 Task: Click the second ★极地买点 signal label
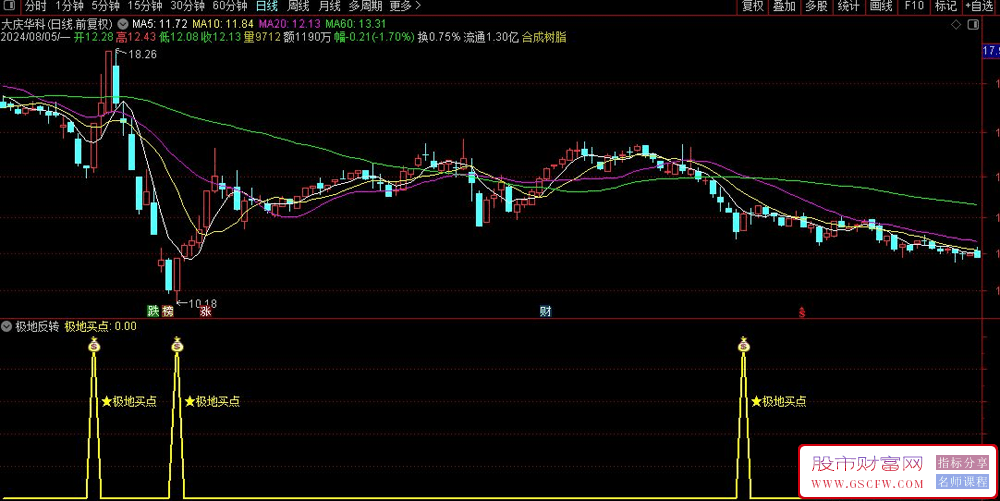[212, 402]
